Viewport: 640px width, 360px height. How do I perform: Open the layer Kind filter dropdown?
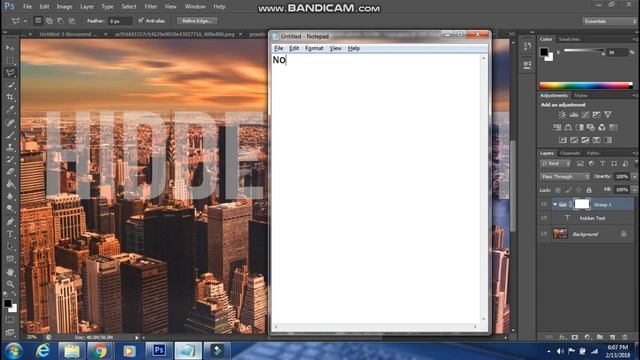click(555, 164)
